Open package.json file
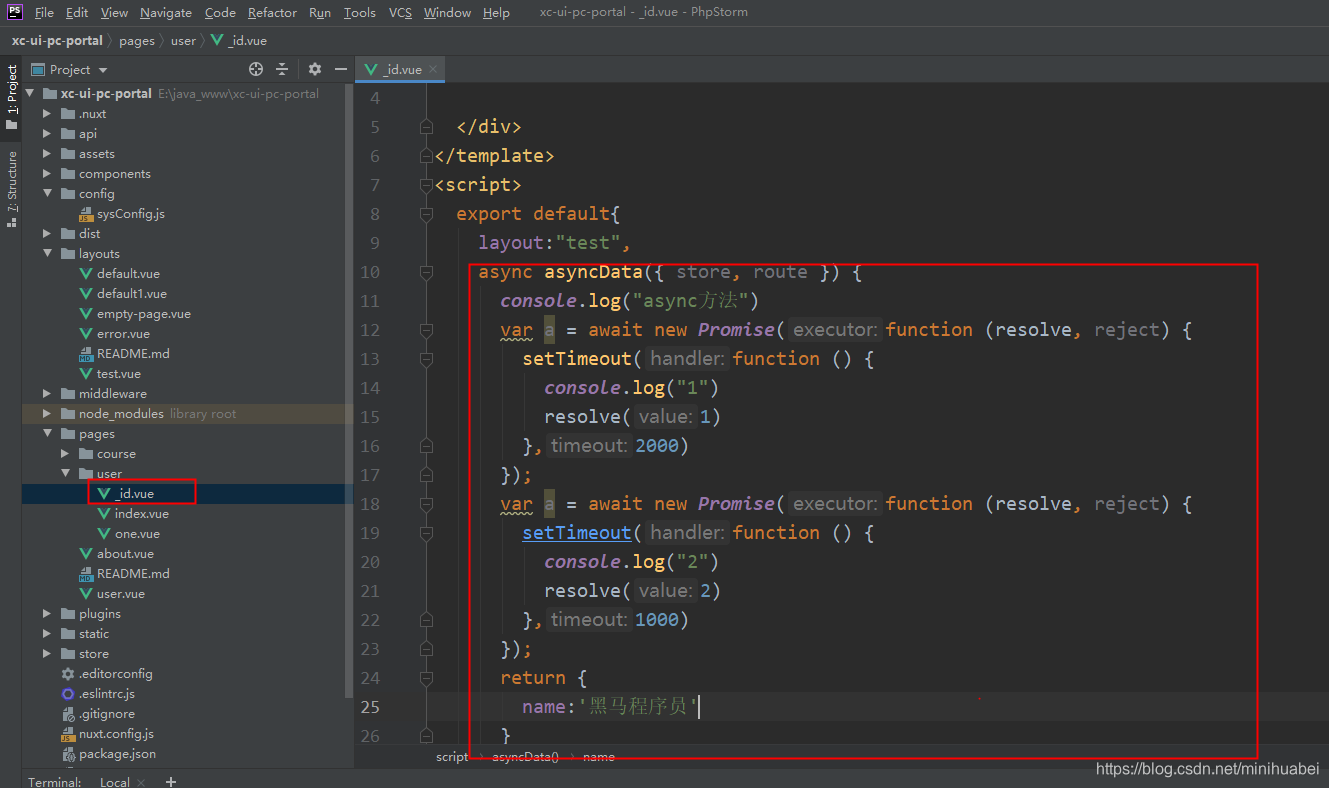 coord(117,753)
